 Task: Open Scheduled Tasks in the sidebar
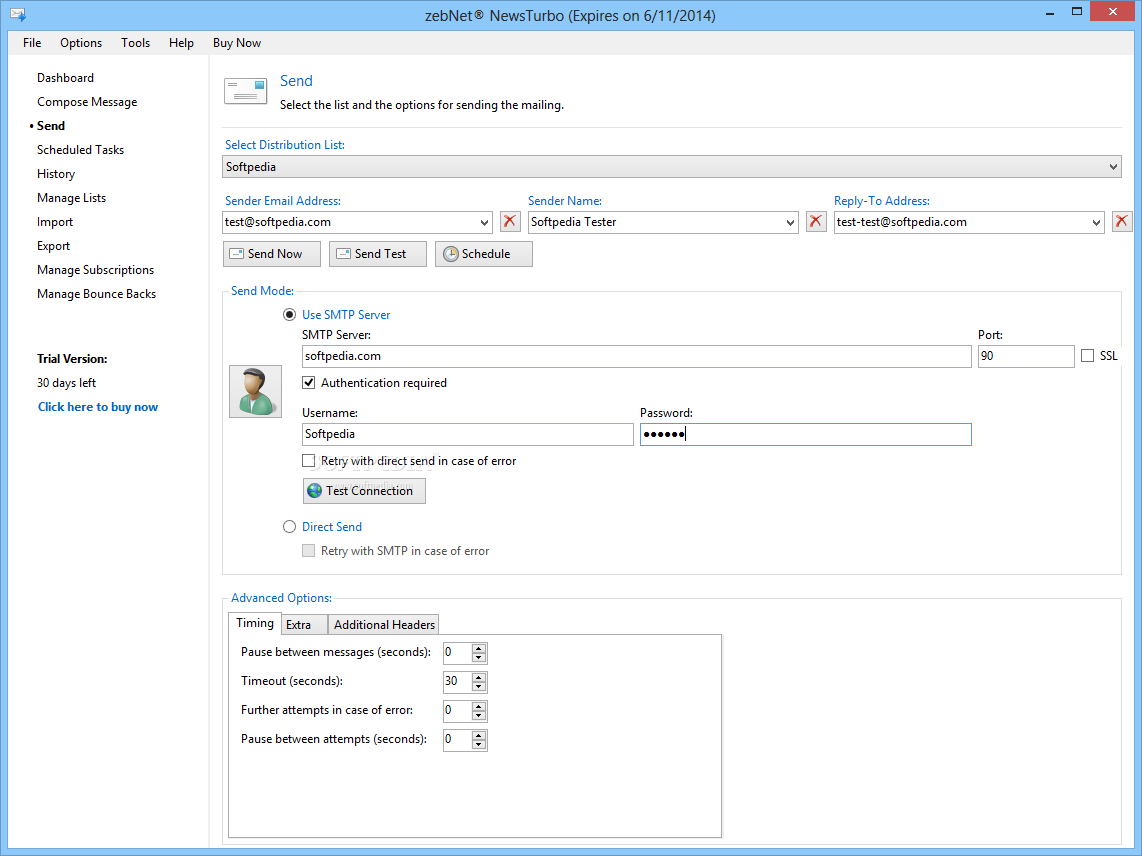(81, 150)
